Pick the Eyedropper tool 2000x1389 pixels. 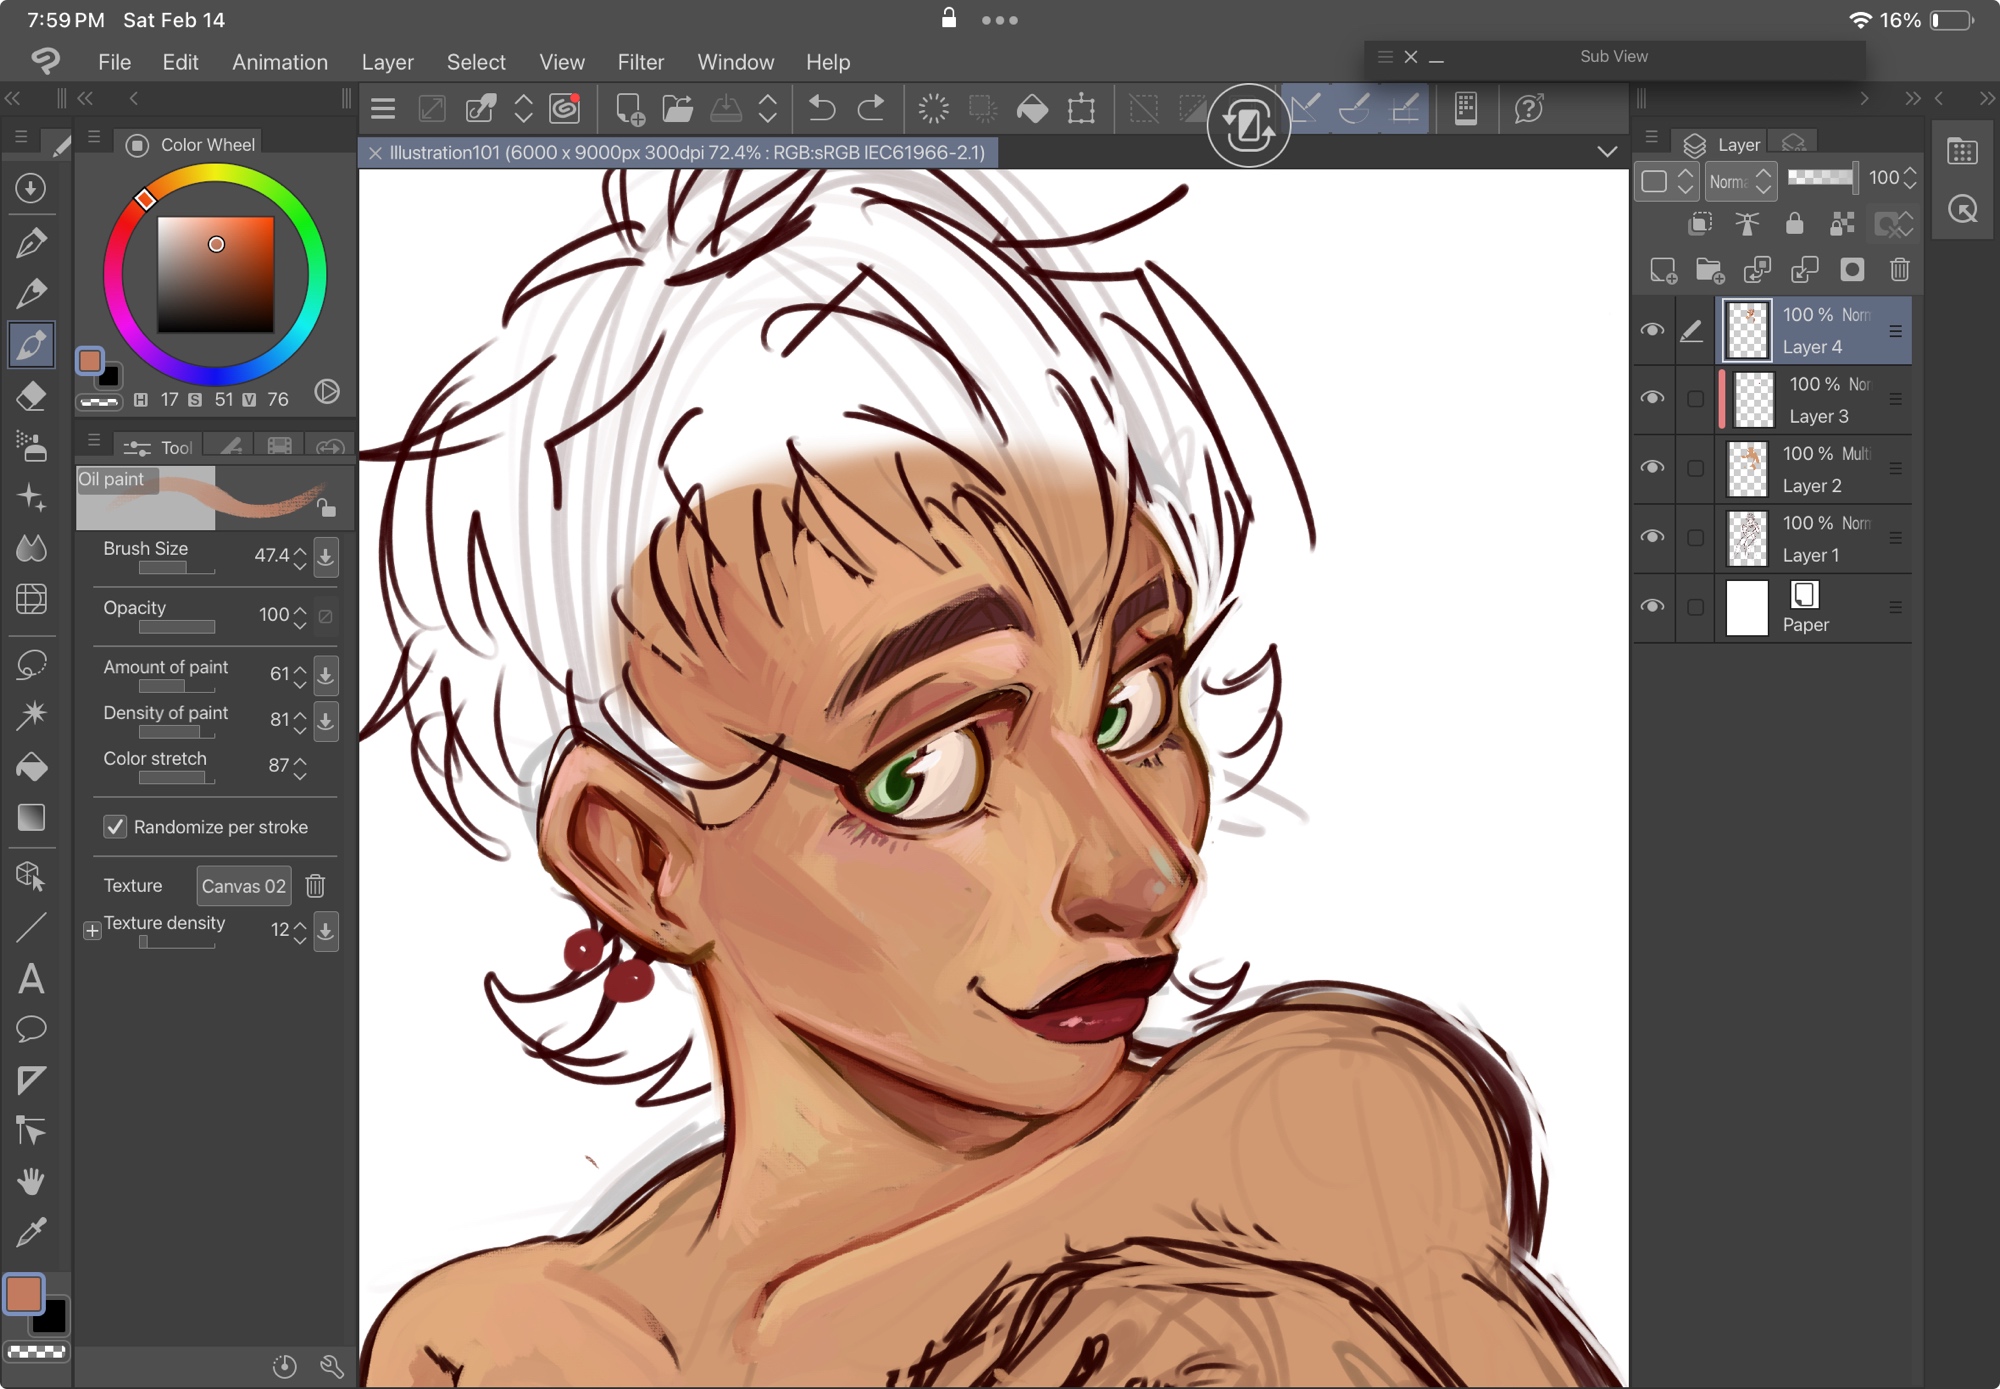point(31,1232)
